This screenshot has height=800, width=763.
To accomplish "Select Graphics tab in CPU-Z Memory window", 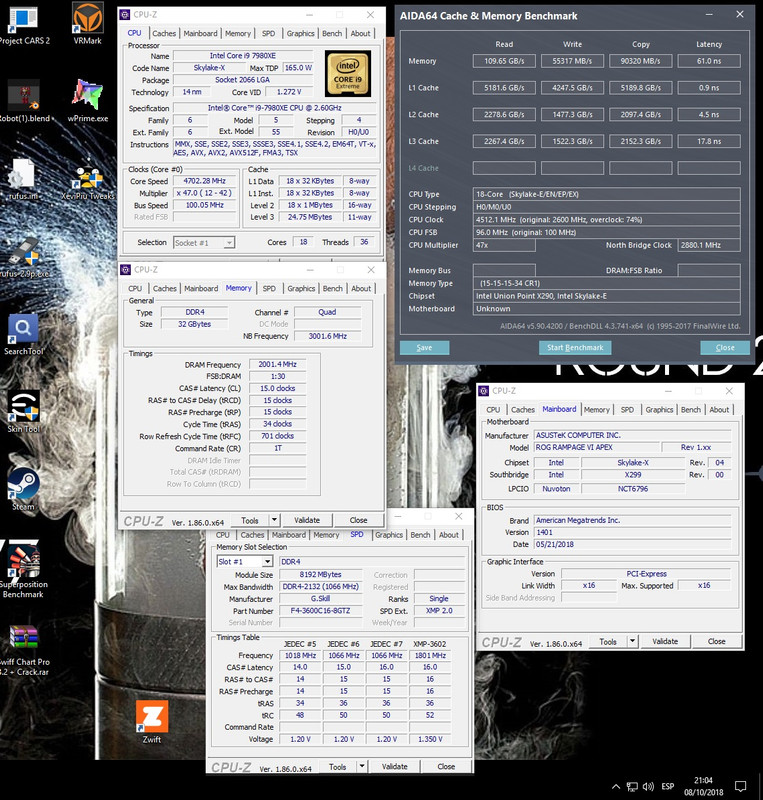I will [x=301, y=288].
